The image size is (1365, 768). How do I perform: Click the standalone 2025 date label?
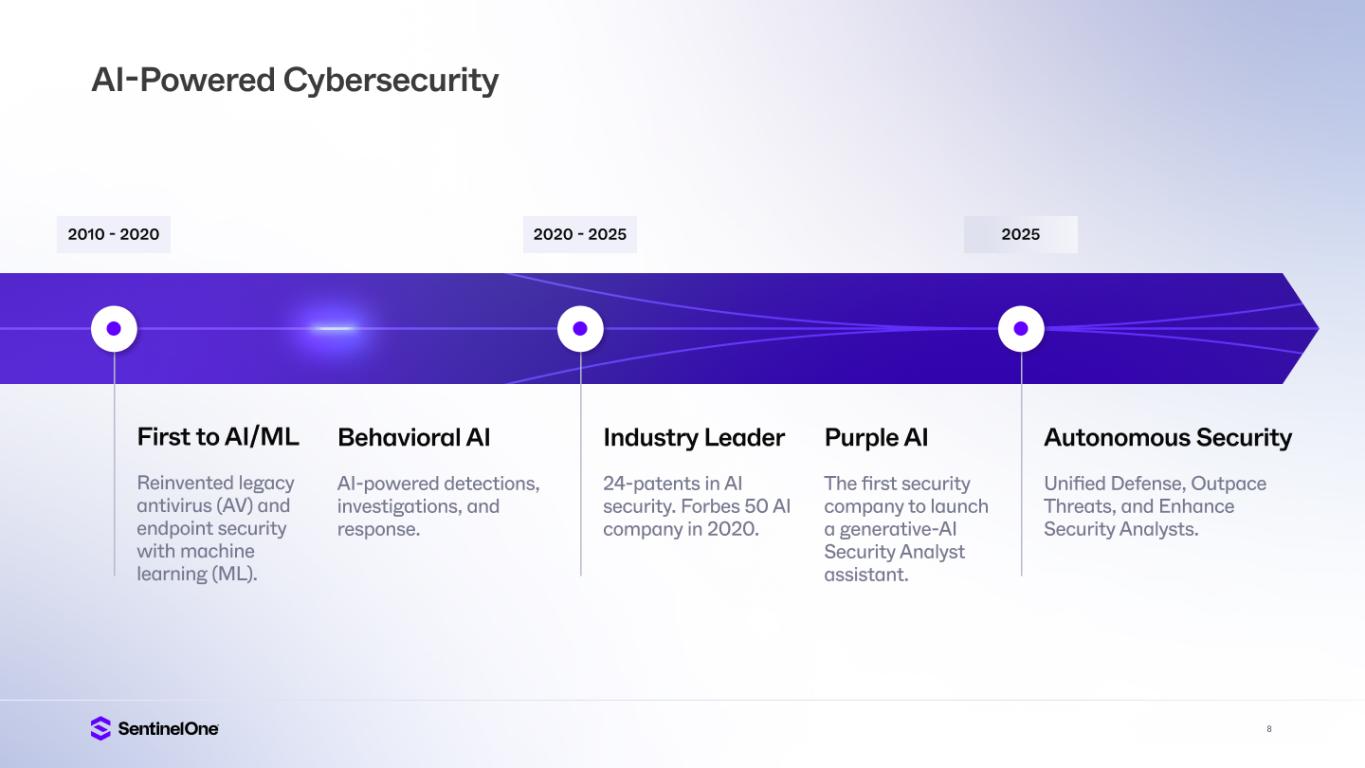click(x=1020, y=234)
